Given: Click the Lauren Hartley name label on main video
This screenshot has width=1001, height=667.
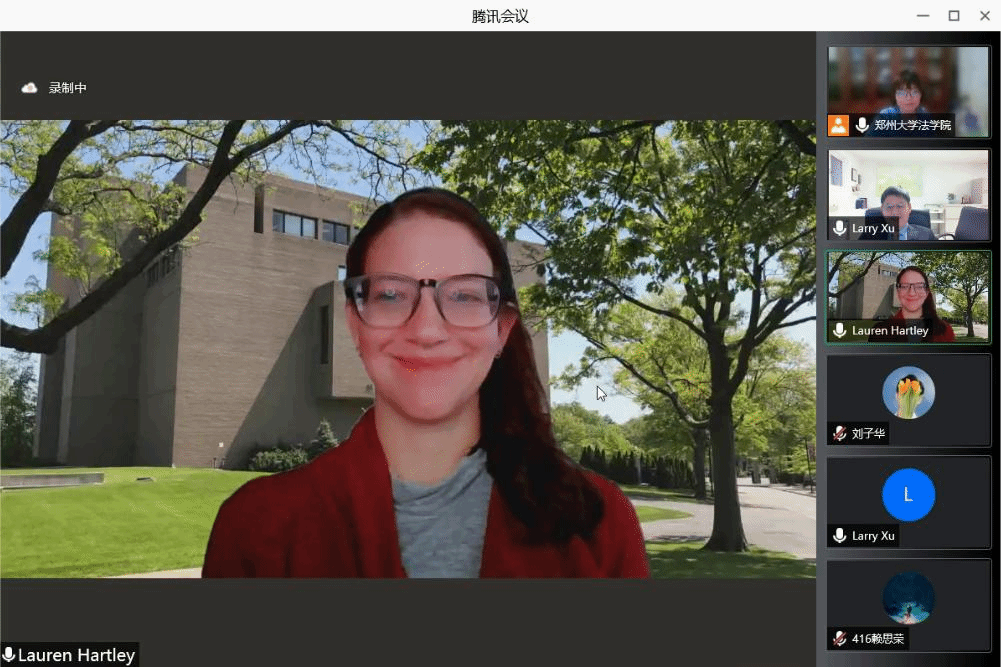Looking at the screenshot, I should click(x=77, y=655).
